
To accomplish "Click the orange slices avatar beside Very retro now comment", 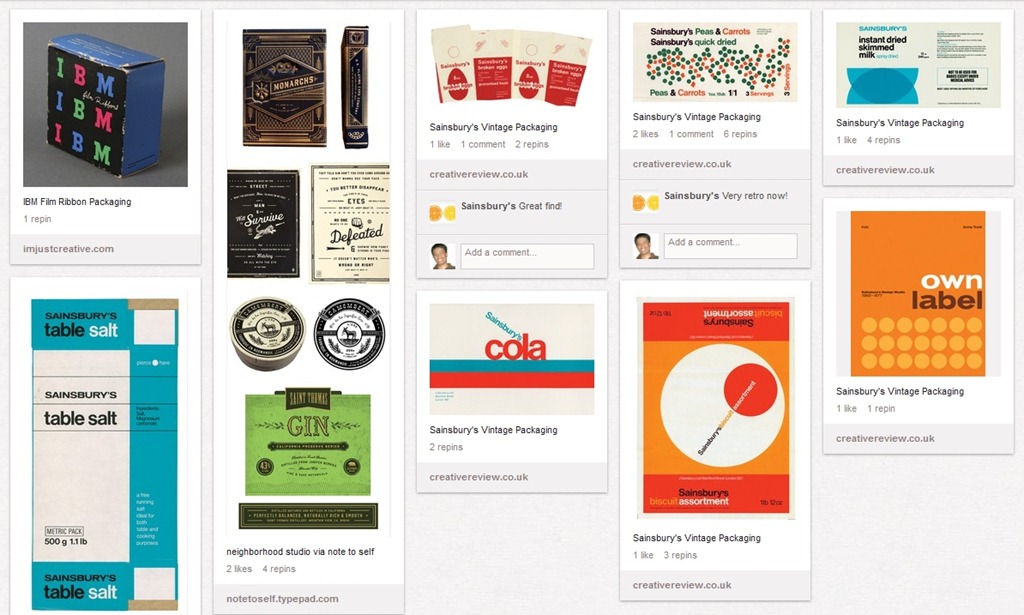I will 645,202.
